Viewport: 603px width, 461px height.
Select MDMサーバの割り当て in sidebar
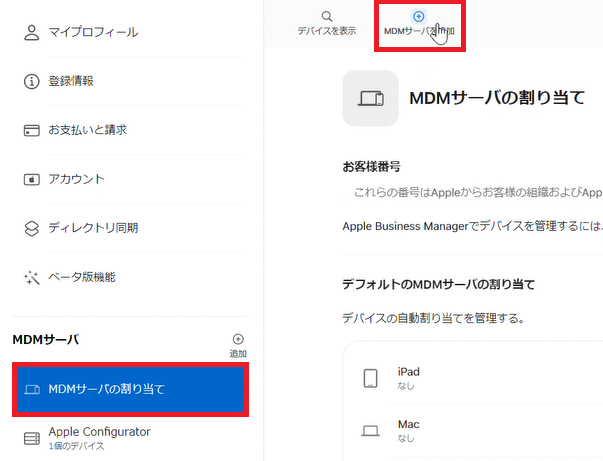pos(130,389)
